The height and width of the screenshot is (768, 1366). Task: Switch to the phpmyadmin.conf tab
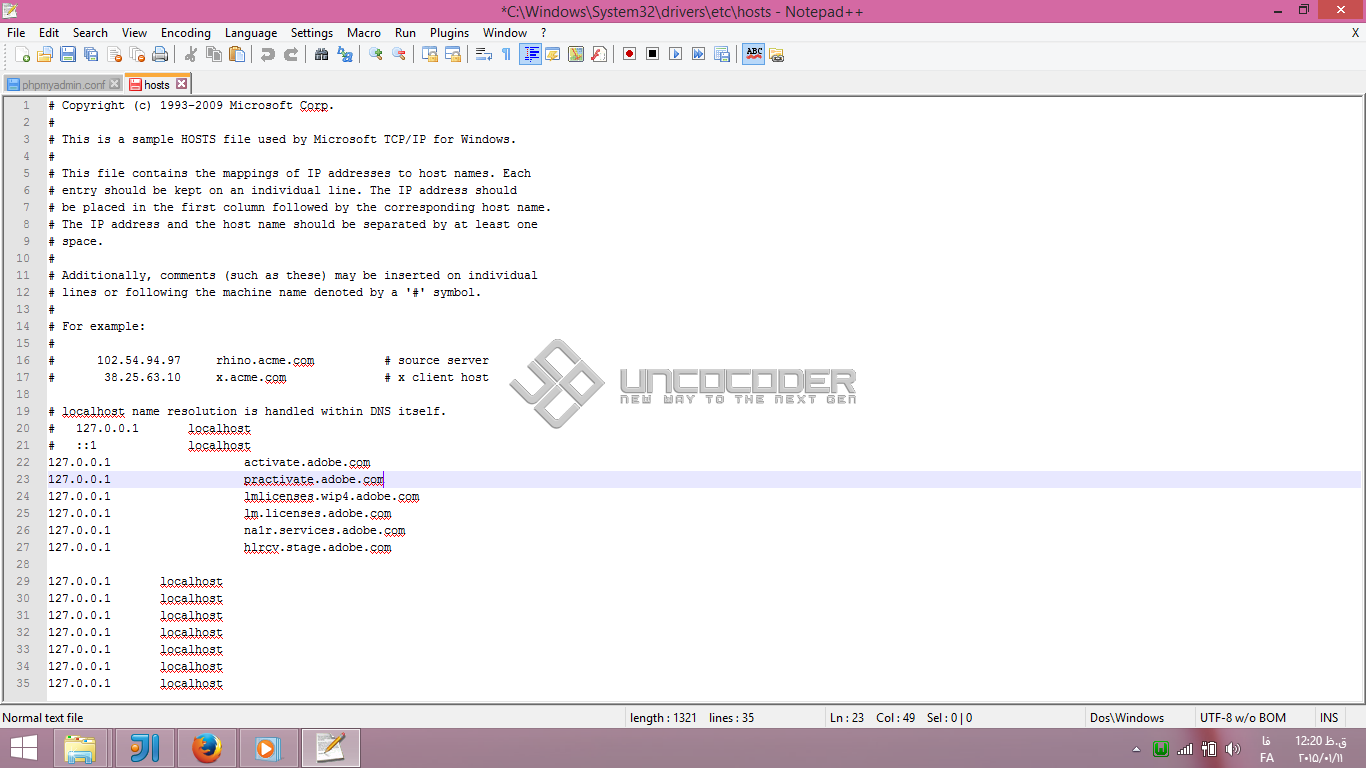coord(63,85)
